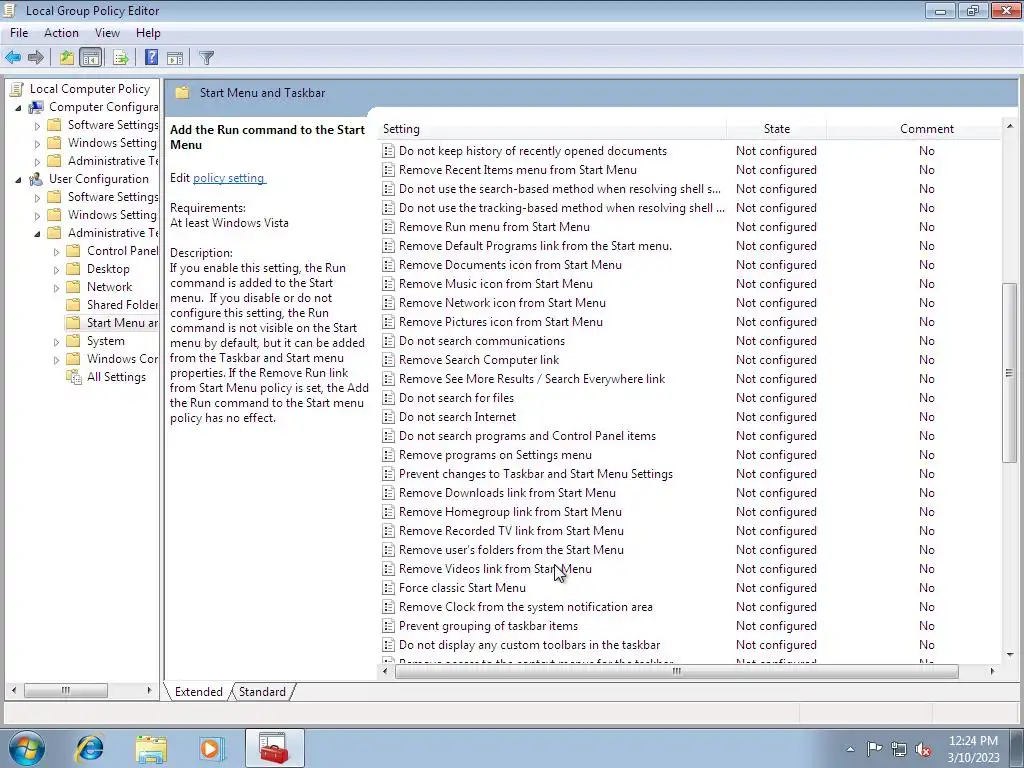The height and width of the screenshot is (768, 1024).
Task: Expand the Control Panel tree node
Action: pyautogui.click(x=56, y=251)
